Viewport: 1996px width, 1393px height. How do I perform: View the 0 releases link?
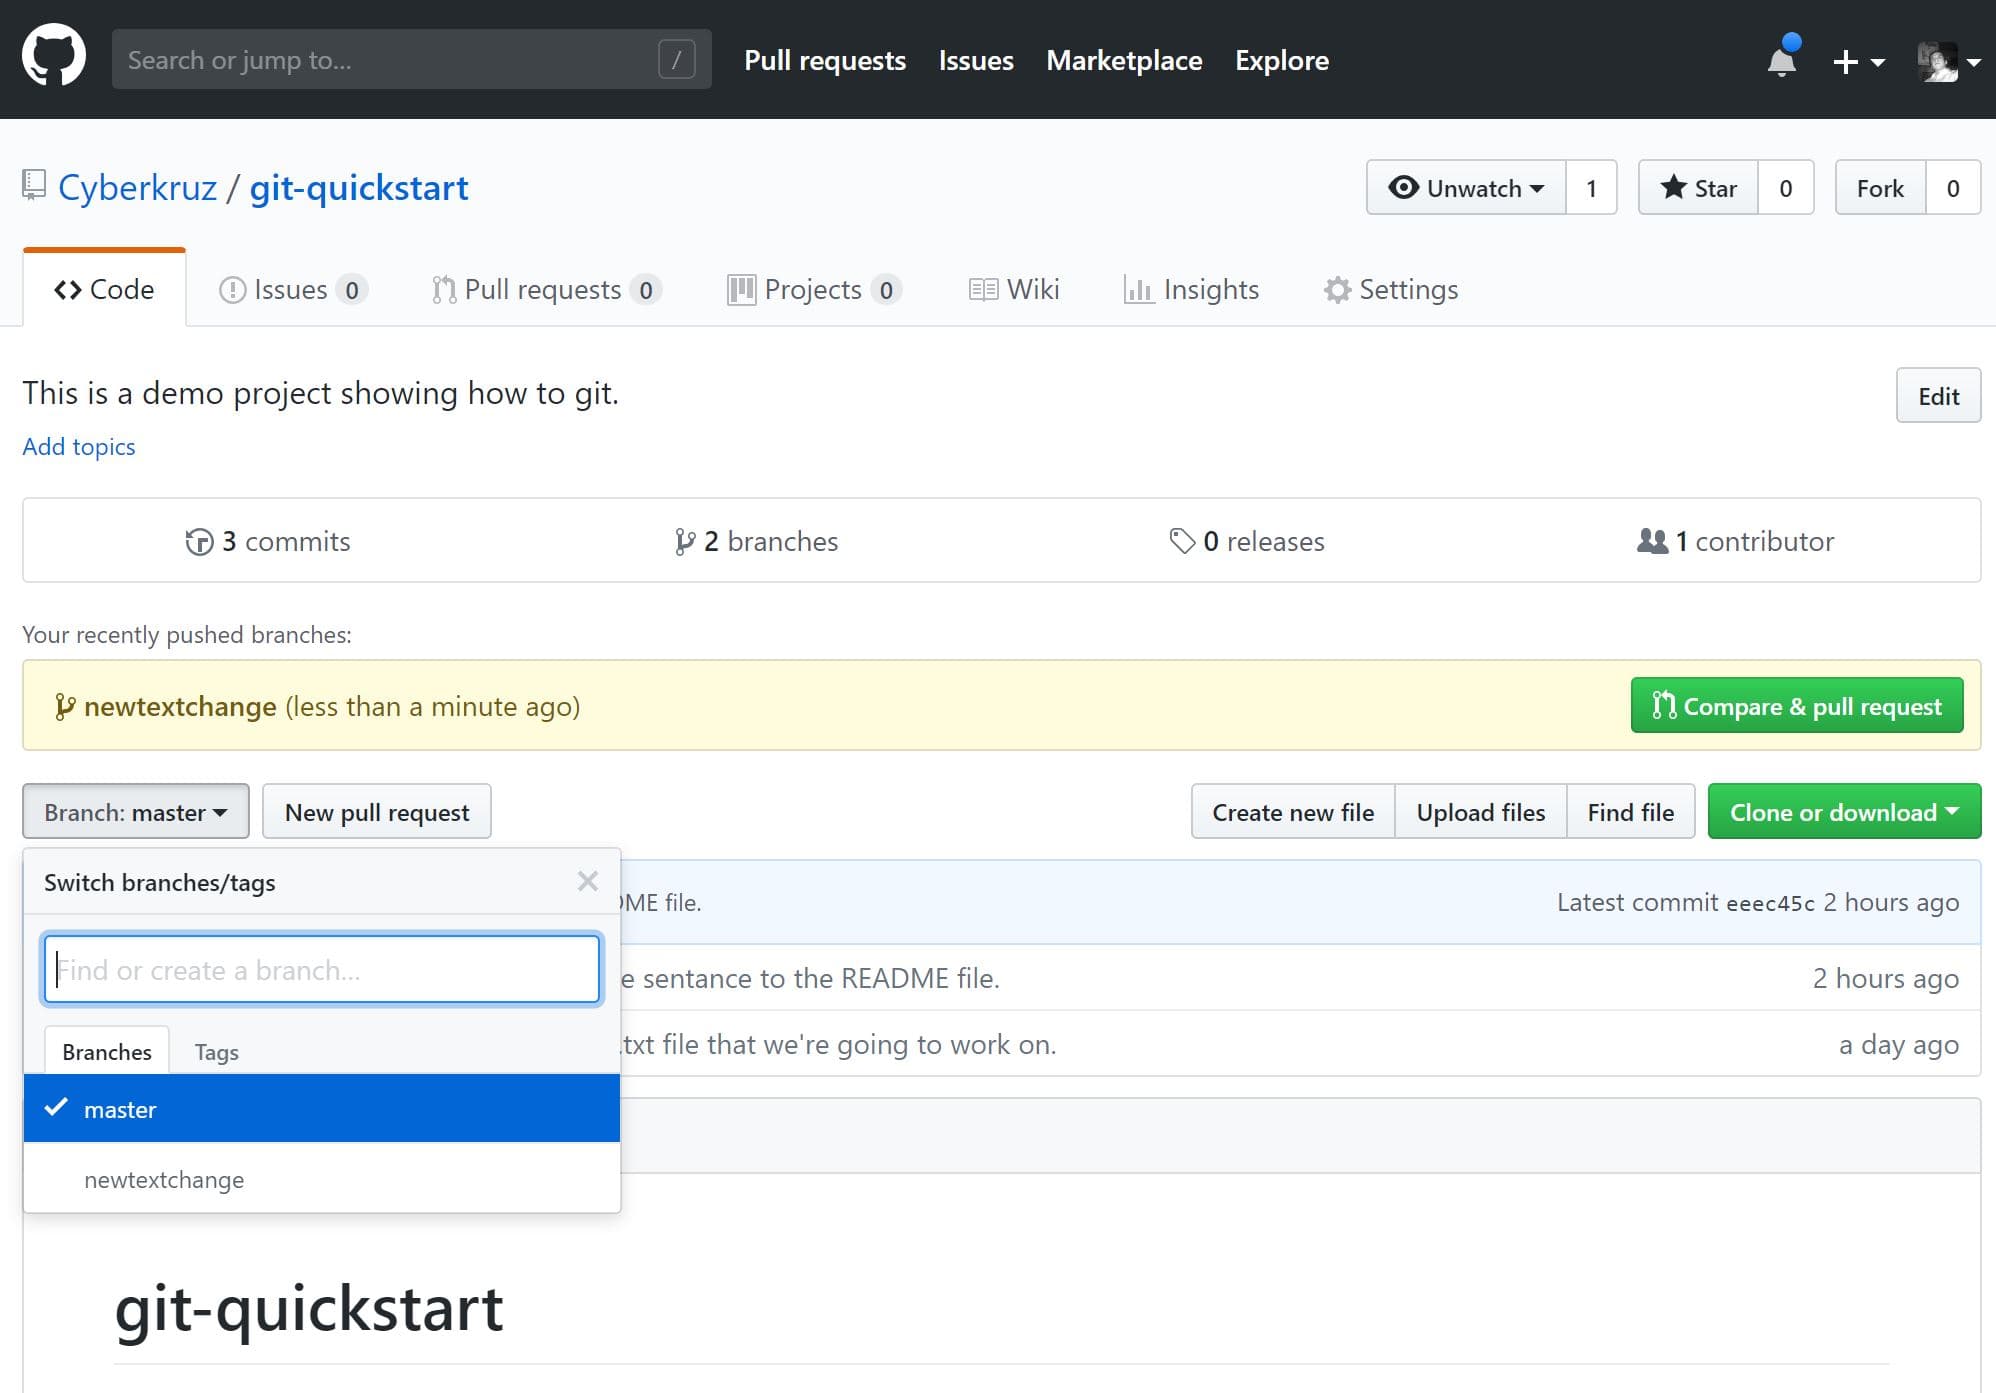(x=1247, y=541)
